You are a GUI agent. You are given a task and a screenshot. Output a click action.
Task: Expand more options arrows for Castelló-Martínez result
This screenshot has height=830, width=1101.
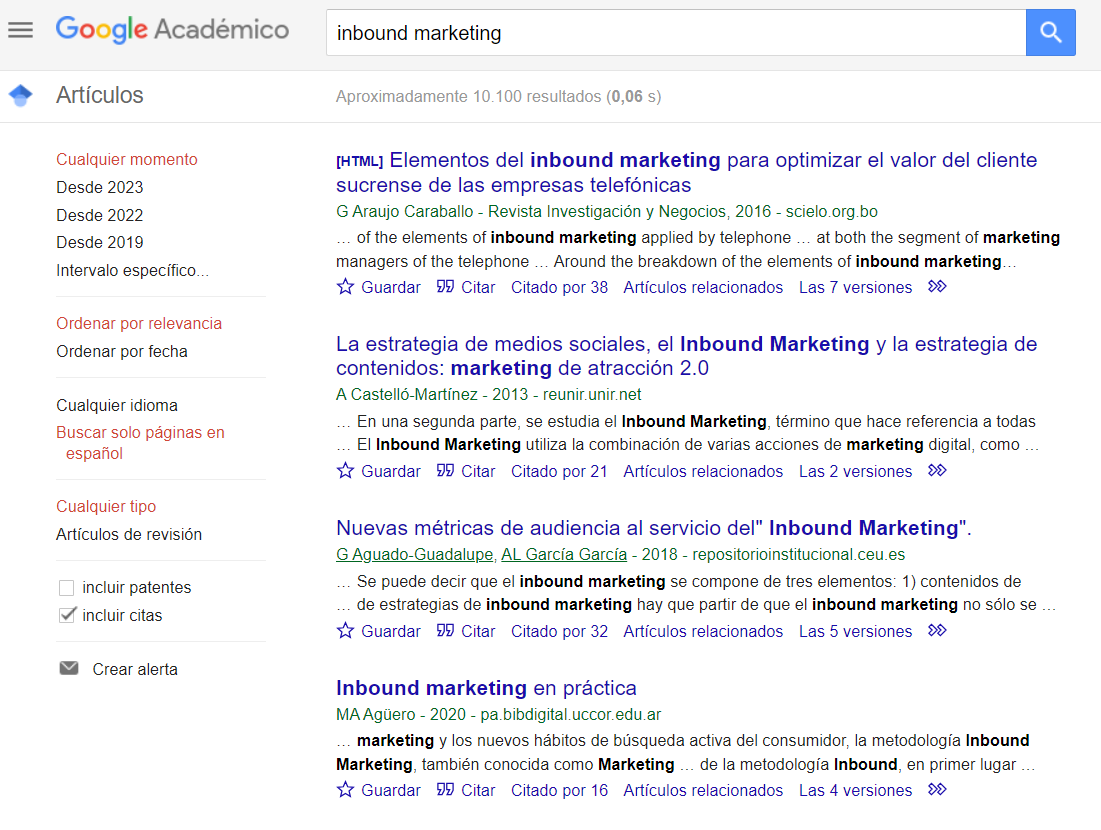coord(937,470)
